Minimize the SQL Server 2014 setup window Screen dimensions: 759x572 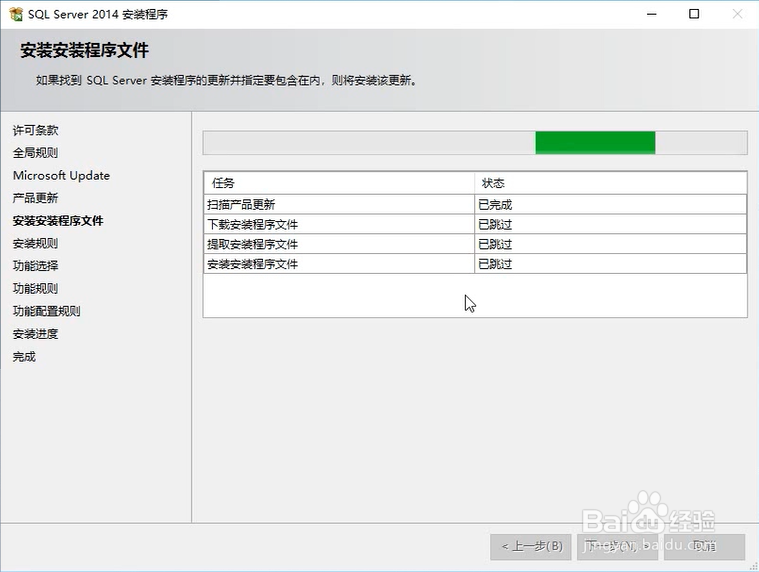click(x=652, y=14)
